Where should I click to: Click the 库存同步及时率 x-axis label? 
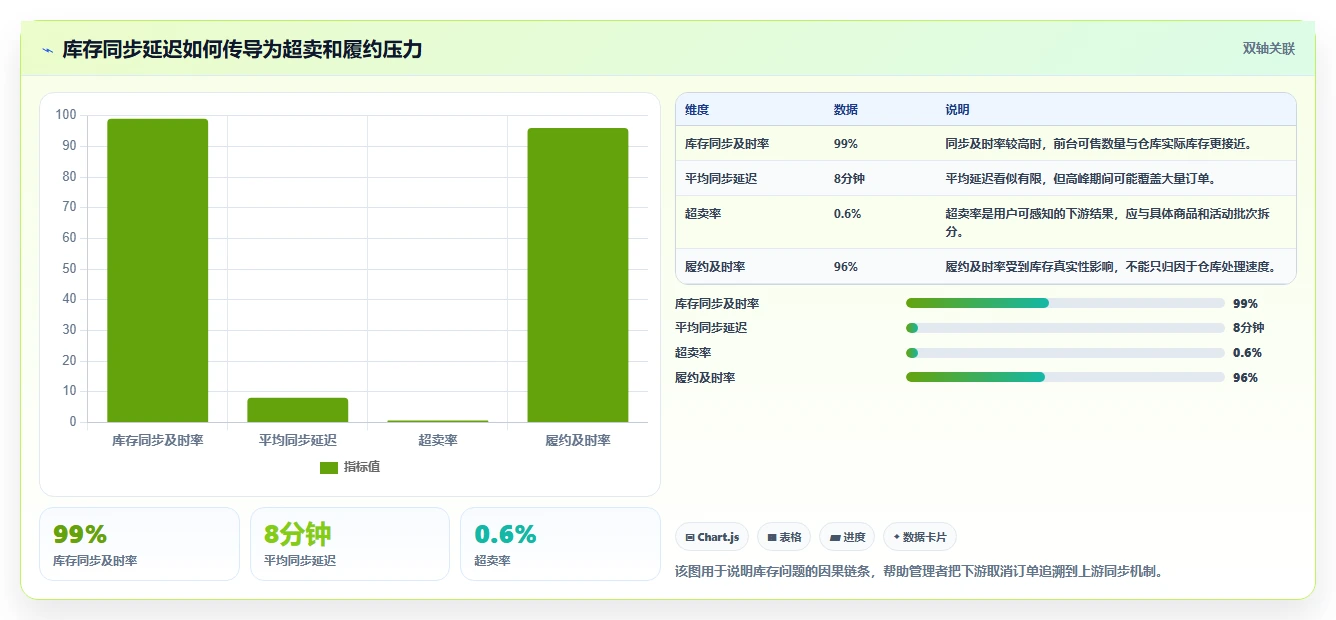(x=158, y=440)
